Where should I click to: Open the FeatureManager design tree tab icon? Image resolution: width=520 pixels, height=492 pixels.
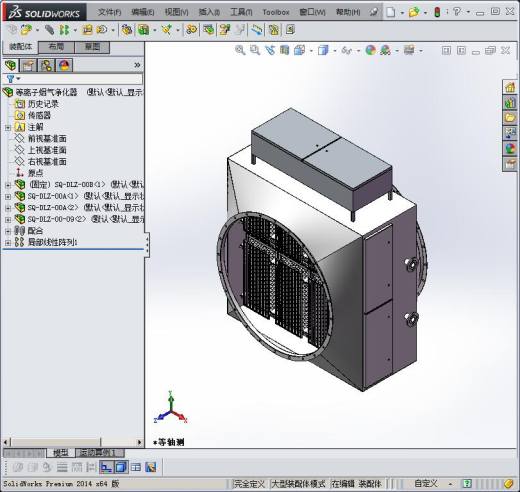(10, 65)
